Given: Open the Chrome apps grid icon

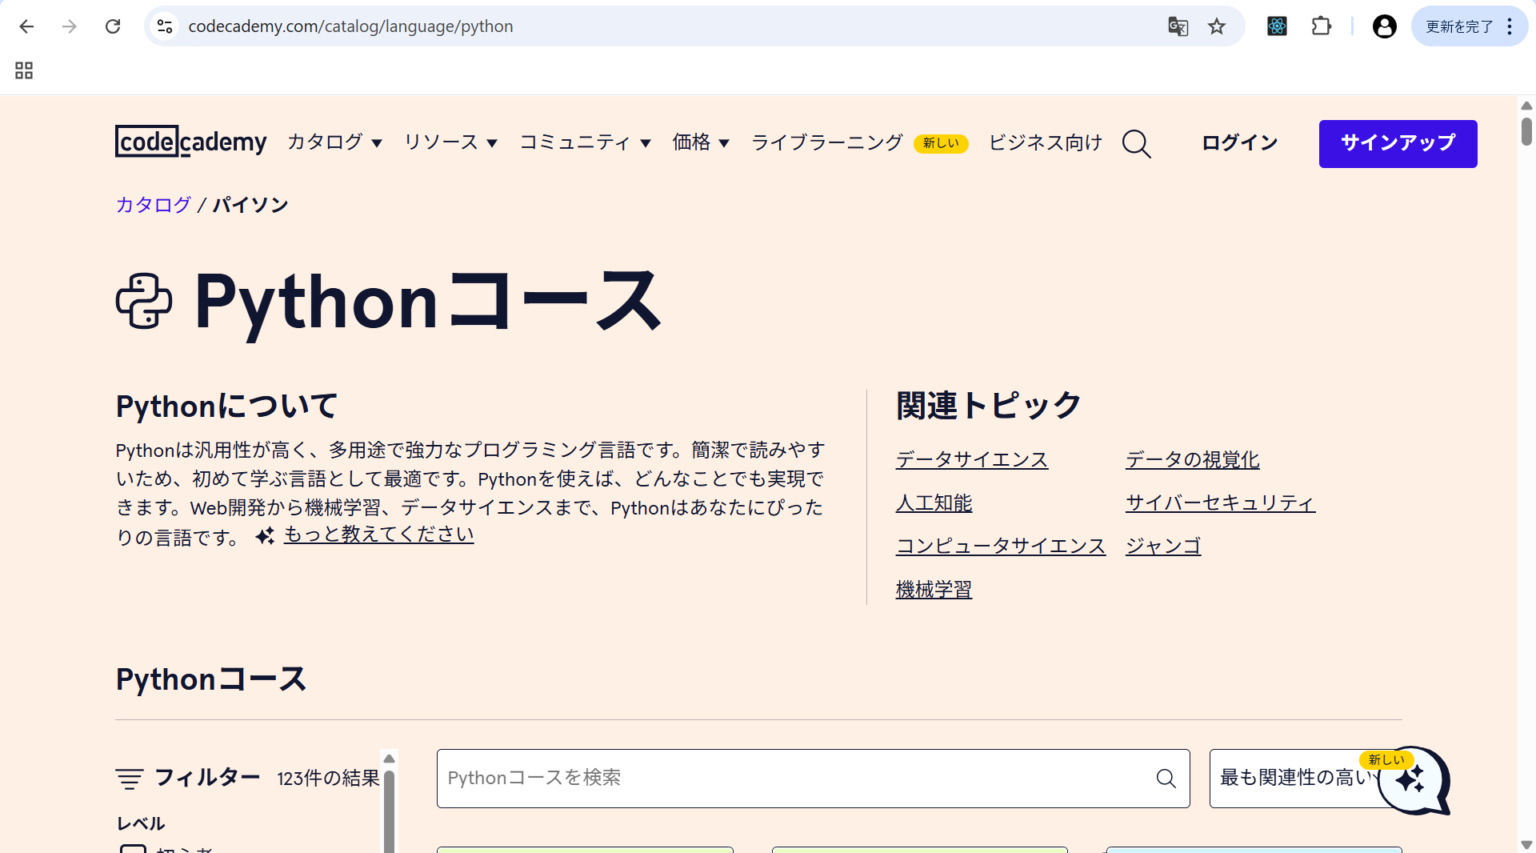Looking at the screenshot, I should pos(24,70).
